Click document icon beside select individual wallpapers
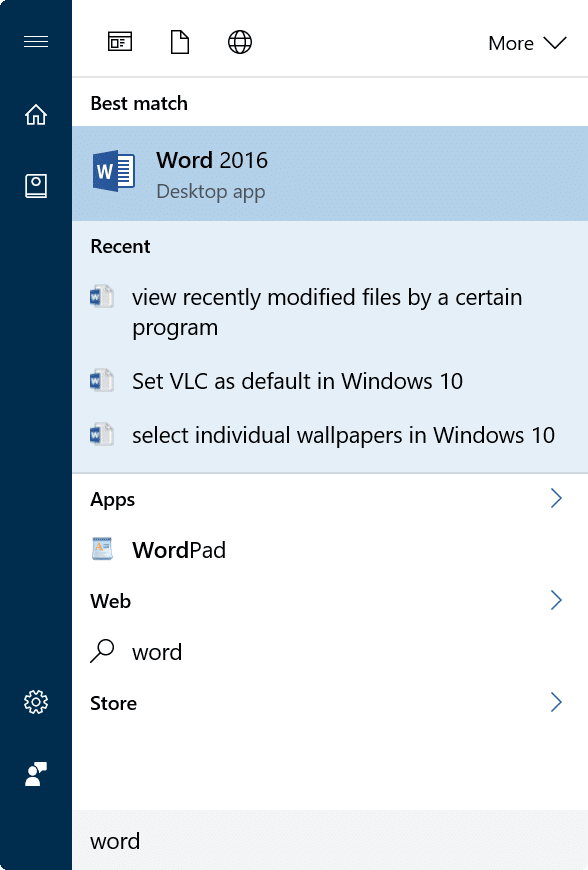Viewport: 588px width, 870px height. point(102,434)
